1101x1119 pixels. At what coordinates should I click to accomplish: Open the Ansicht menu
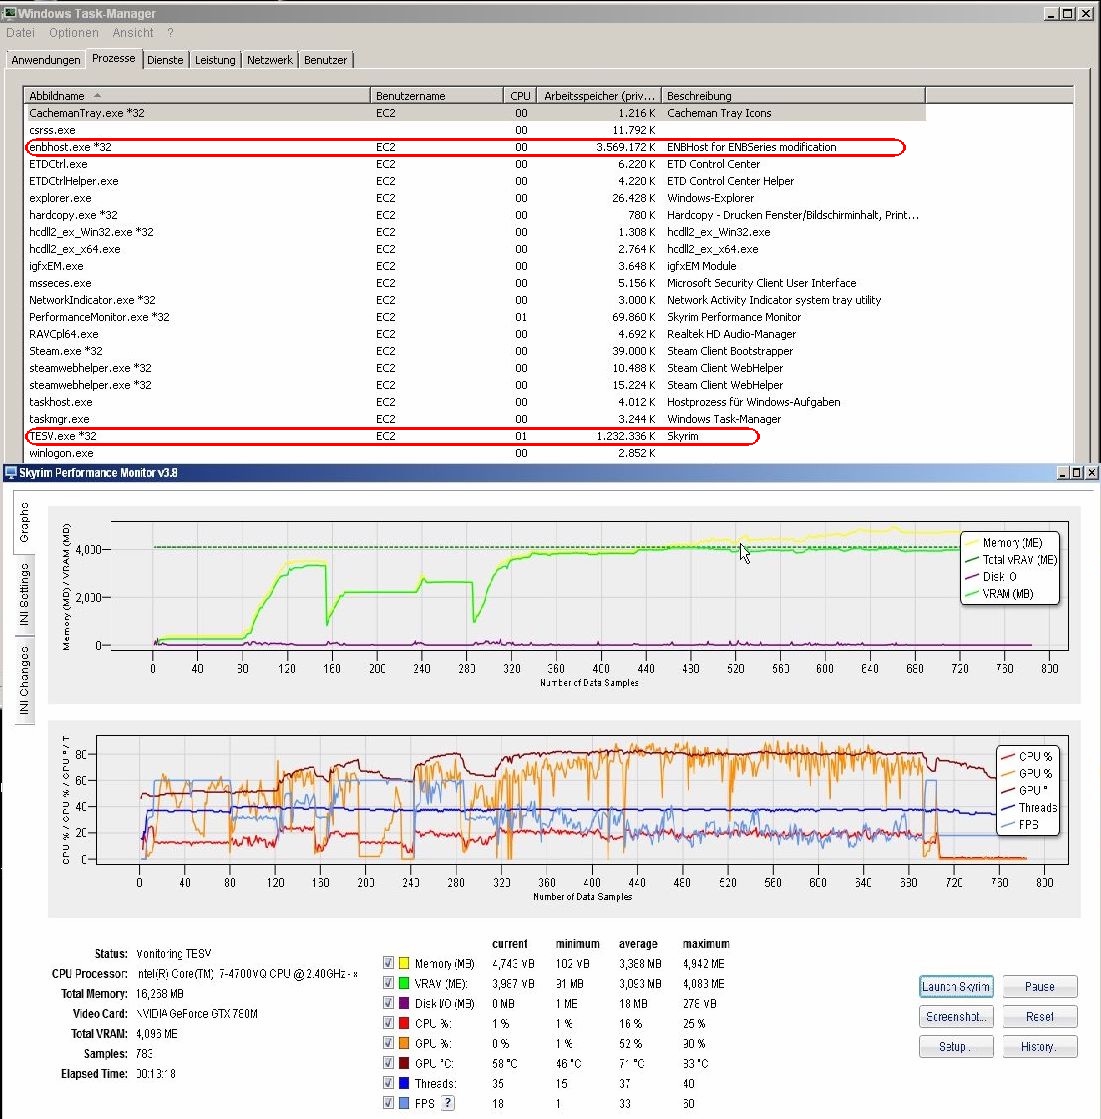coord(133,33)
